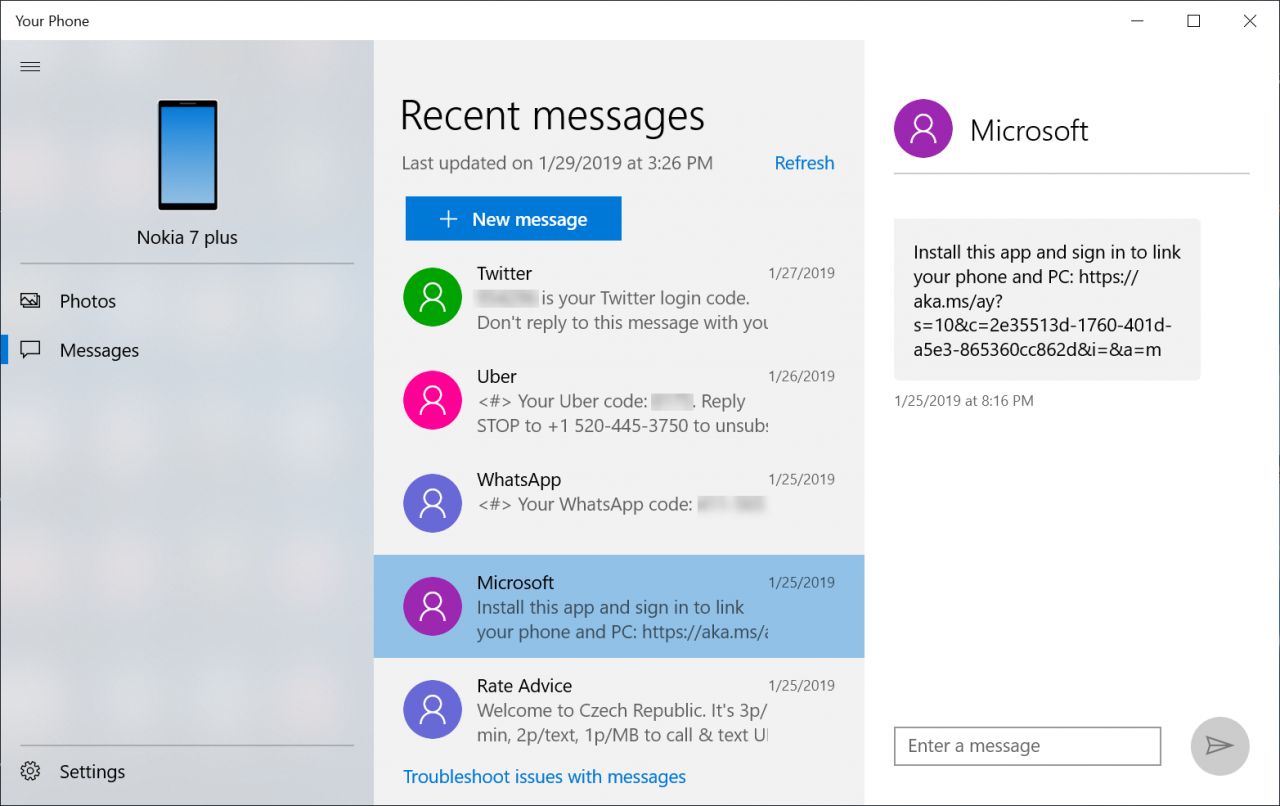Click the Microsoft name in conversation header
This screenshot has width=1280, height=806.
[x=1029, y=130]
